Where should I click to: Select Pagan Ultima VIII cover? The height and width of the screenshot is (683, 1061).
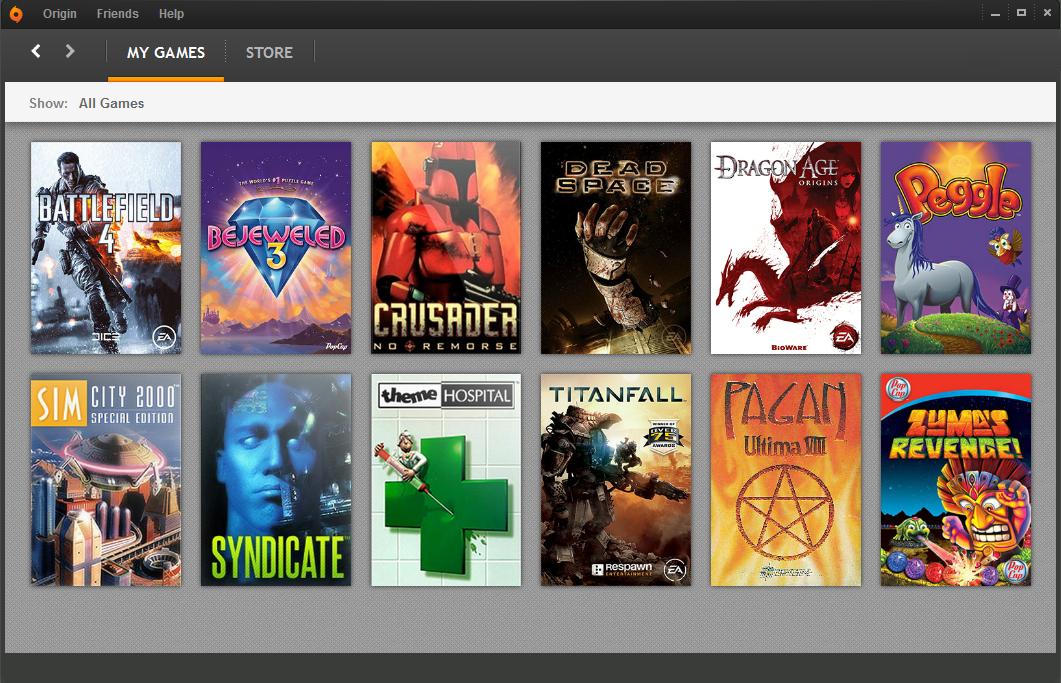(786, 480)
